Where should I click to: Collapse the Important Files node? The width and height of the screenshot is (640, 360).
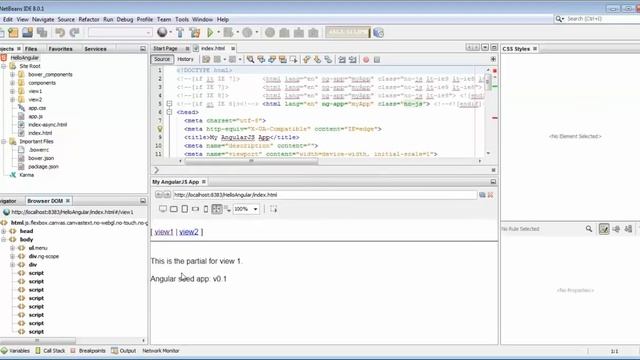tap(4, 142)
